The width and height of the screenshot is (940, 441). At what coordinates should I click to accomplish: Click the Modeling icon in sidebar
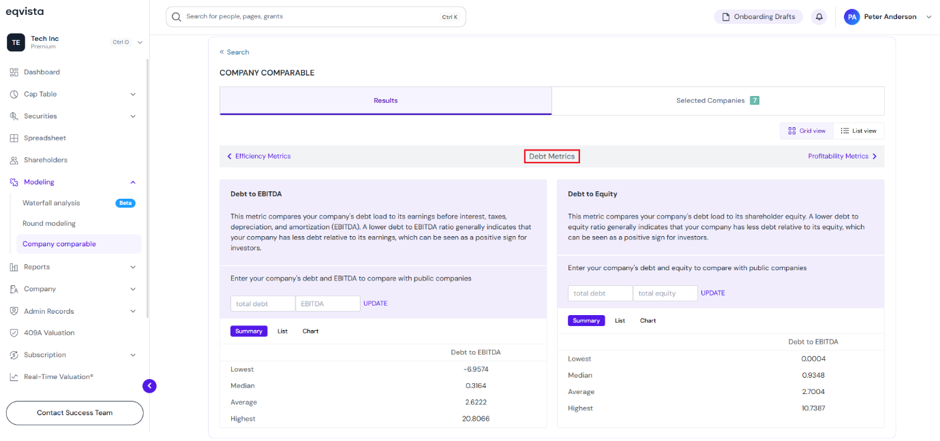(14, 182)
